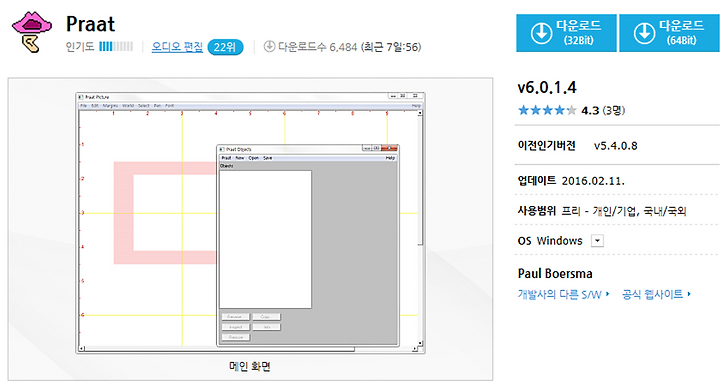Click the download arrow icon on 64Bit button
Image resolution: width=720 pixels, height=382 pixels.
(644, 34)
